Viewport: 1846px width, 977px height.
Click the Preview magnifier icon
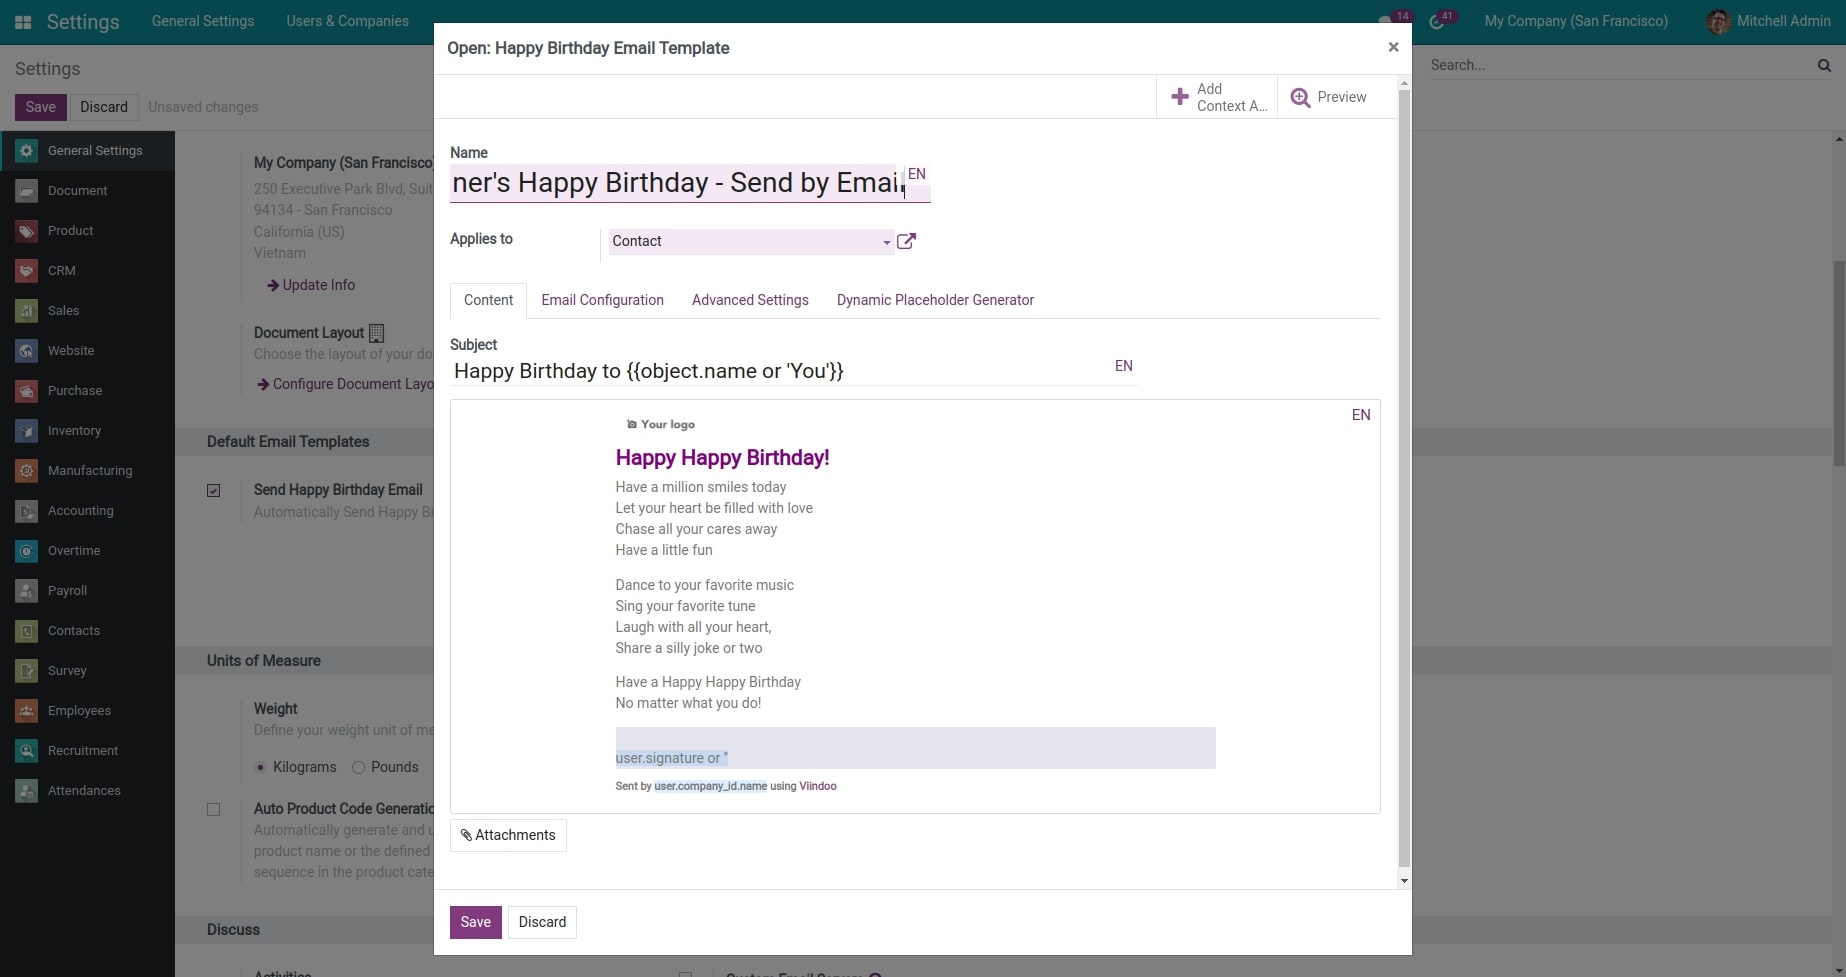click(x=1300, y=97)
